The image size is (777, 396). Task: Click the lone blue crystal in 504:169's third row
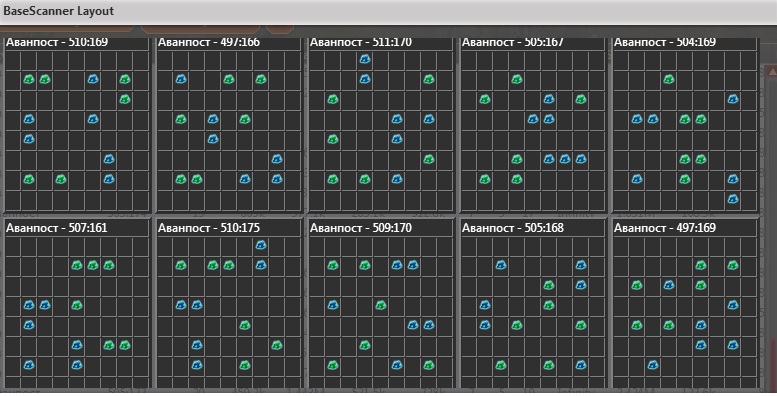(x=733, y=99)
